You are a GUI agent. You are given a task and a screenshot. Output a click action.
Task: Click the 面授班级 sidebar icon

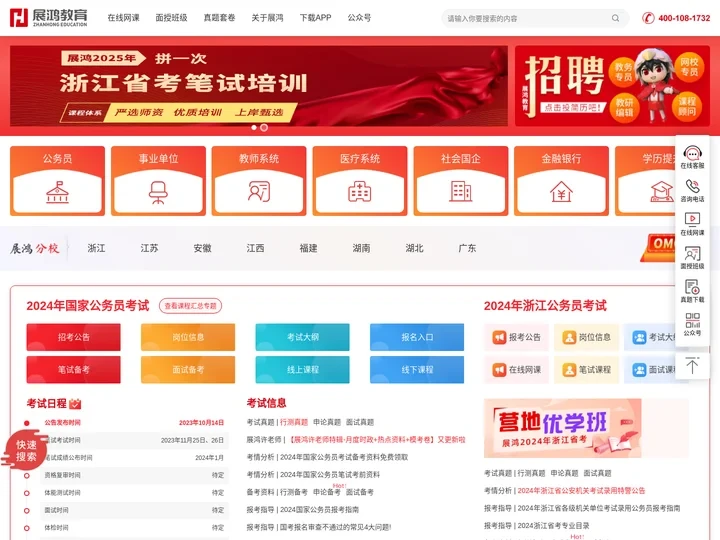pyautogui.click(x=692, y=253)
